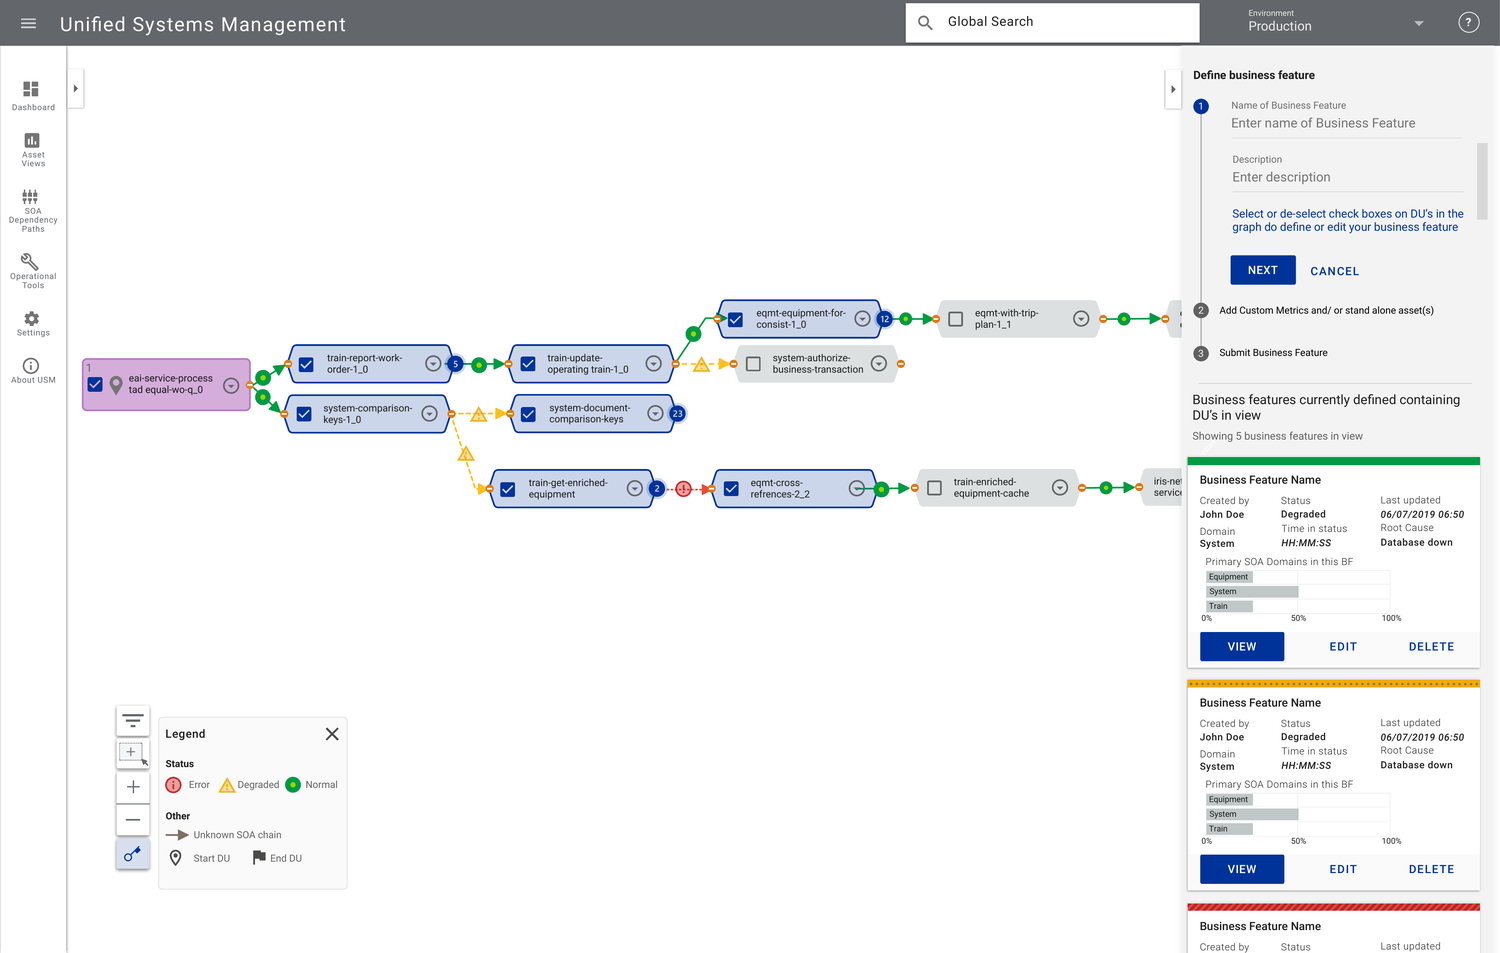Open Settings in the sidebar
This screenshot has width=1500, height=953.
pyautogui.click(x=33, y=323)
